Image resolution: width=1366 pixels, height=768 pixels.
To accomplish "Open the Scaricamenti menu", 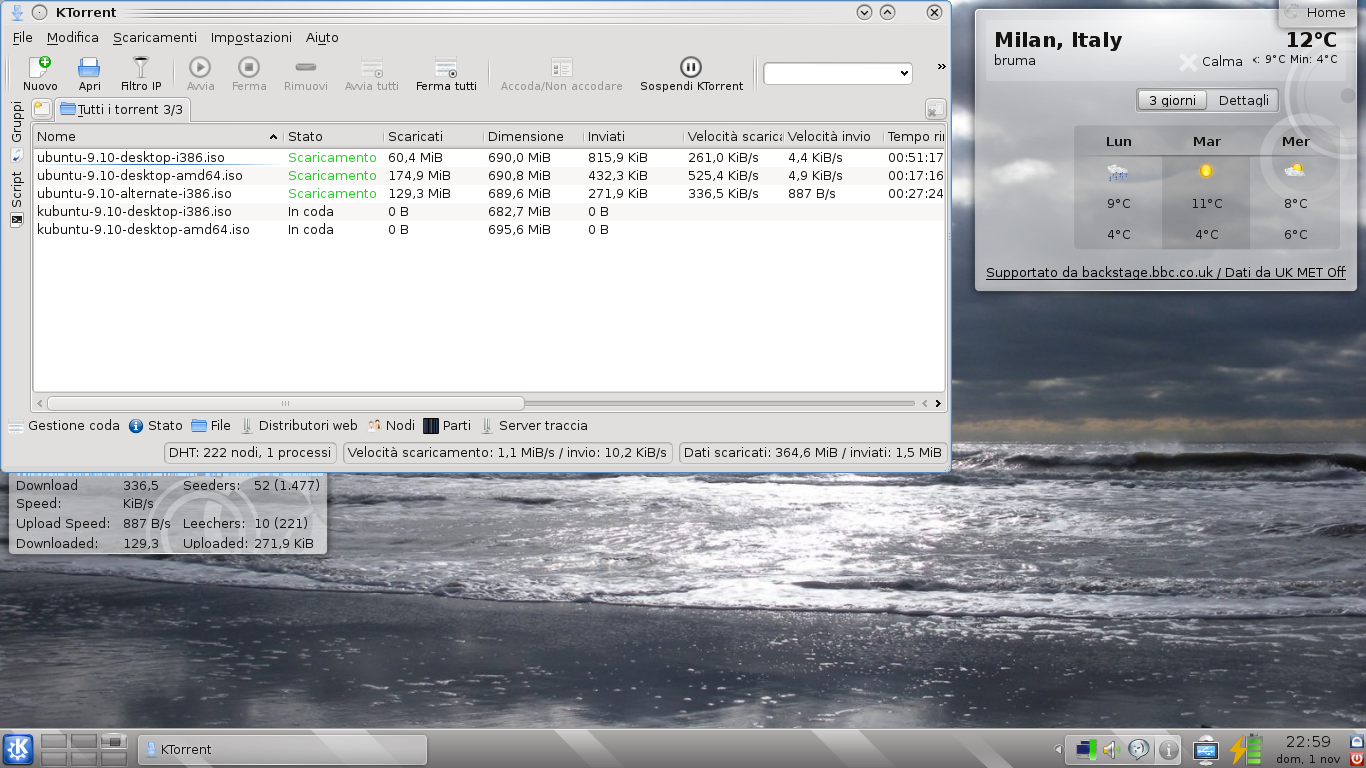I will 154,38.
